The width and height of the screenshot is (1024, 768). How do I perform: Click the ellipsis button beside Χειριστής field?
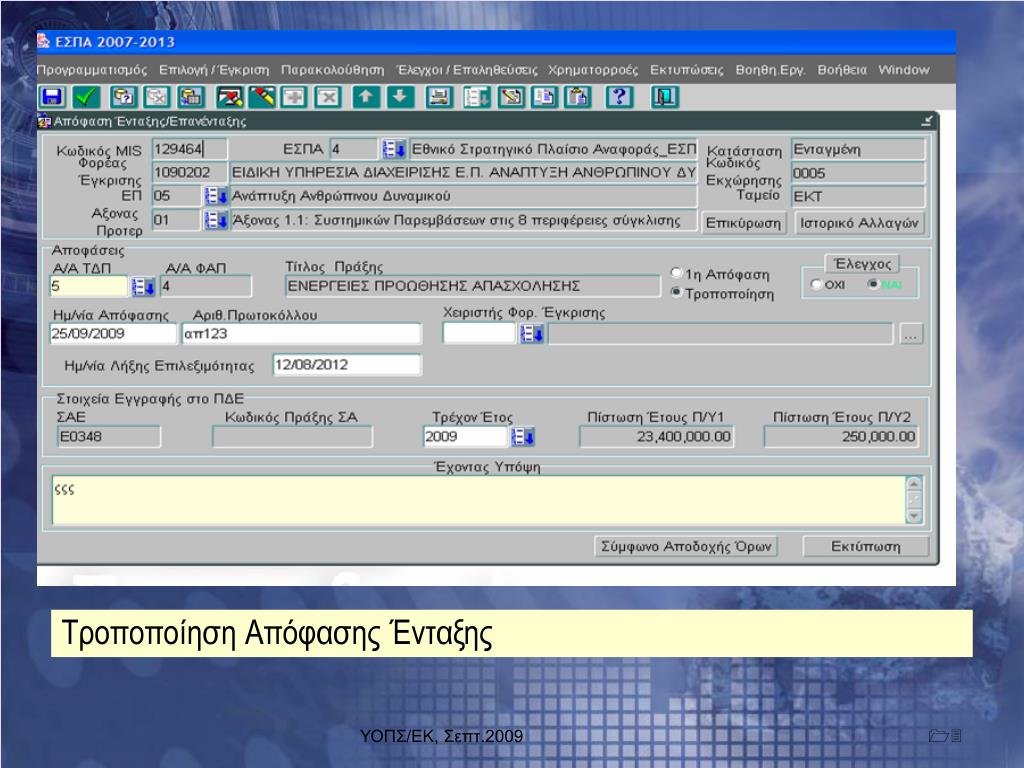click(x=911, y=334)
